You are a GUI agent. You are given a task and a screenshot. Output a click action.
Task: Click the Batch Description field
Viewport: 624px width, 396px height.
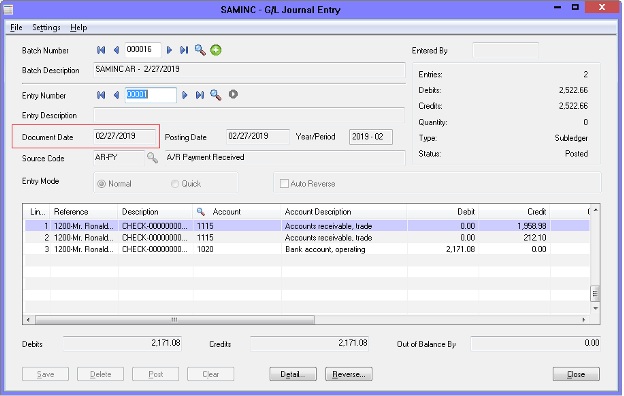(250, 70)
